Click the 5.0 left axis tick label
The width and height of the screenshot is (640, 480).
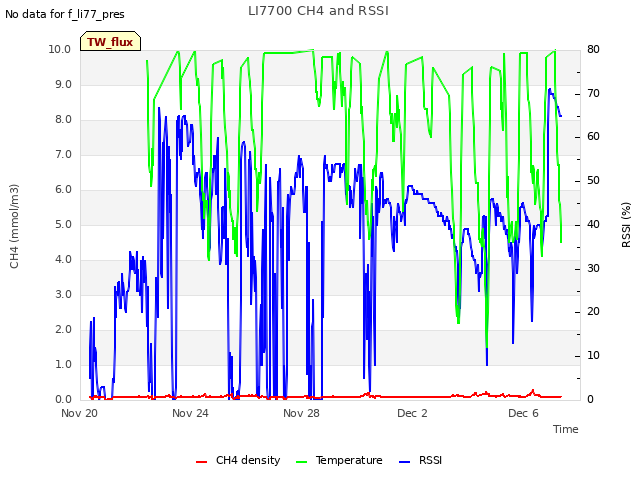click(x=63, y=224)
